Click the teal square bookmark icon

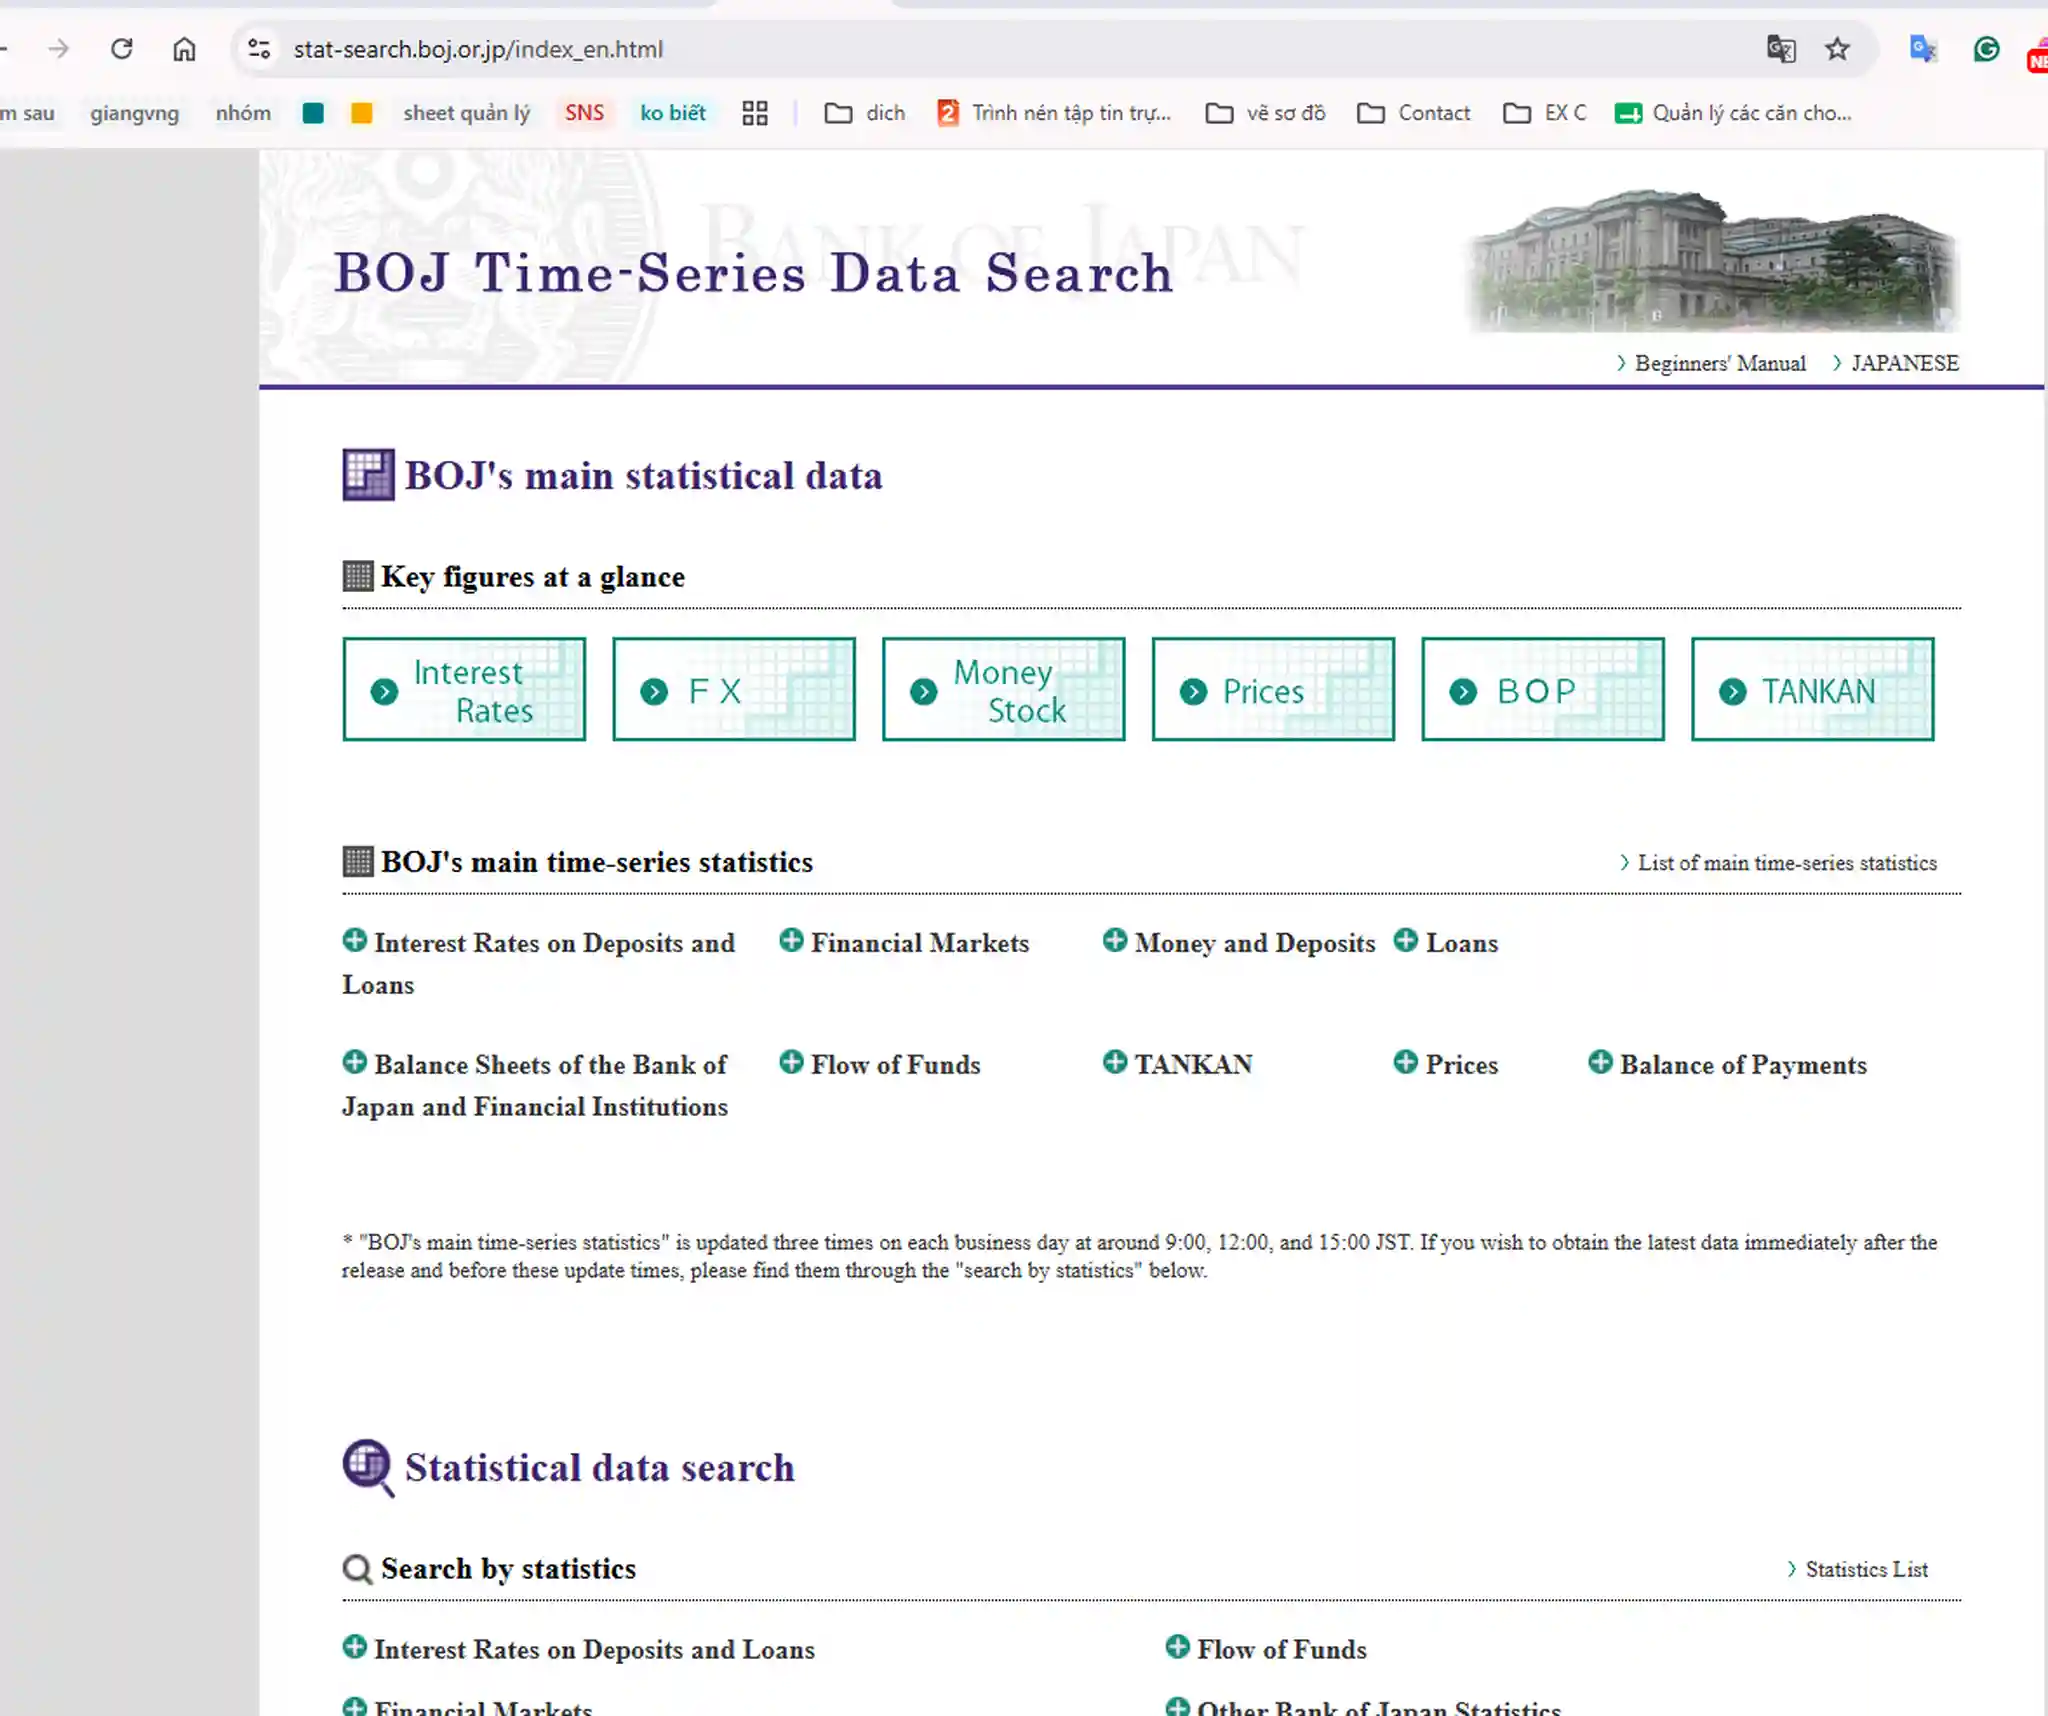[x=313, y=113]
